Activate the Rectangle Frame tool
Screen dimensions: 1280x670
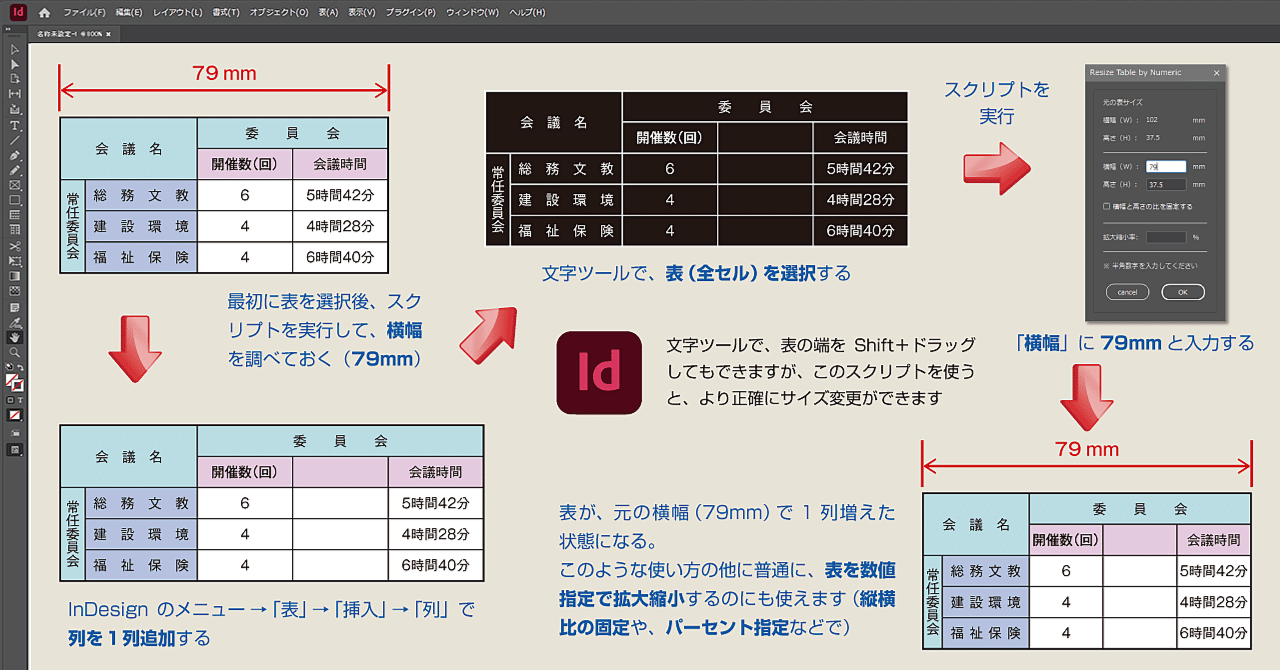pos(14,184)
